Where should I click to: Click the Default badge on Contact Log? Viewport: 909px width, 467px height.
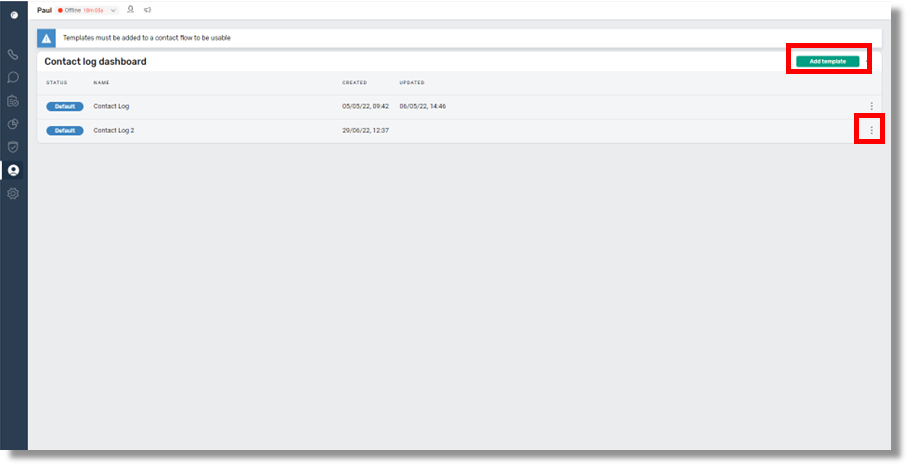(64, 106)
